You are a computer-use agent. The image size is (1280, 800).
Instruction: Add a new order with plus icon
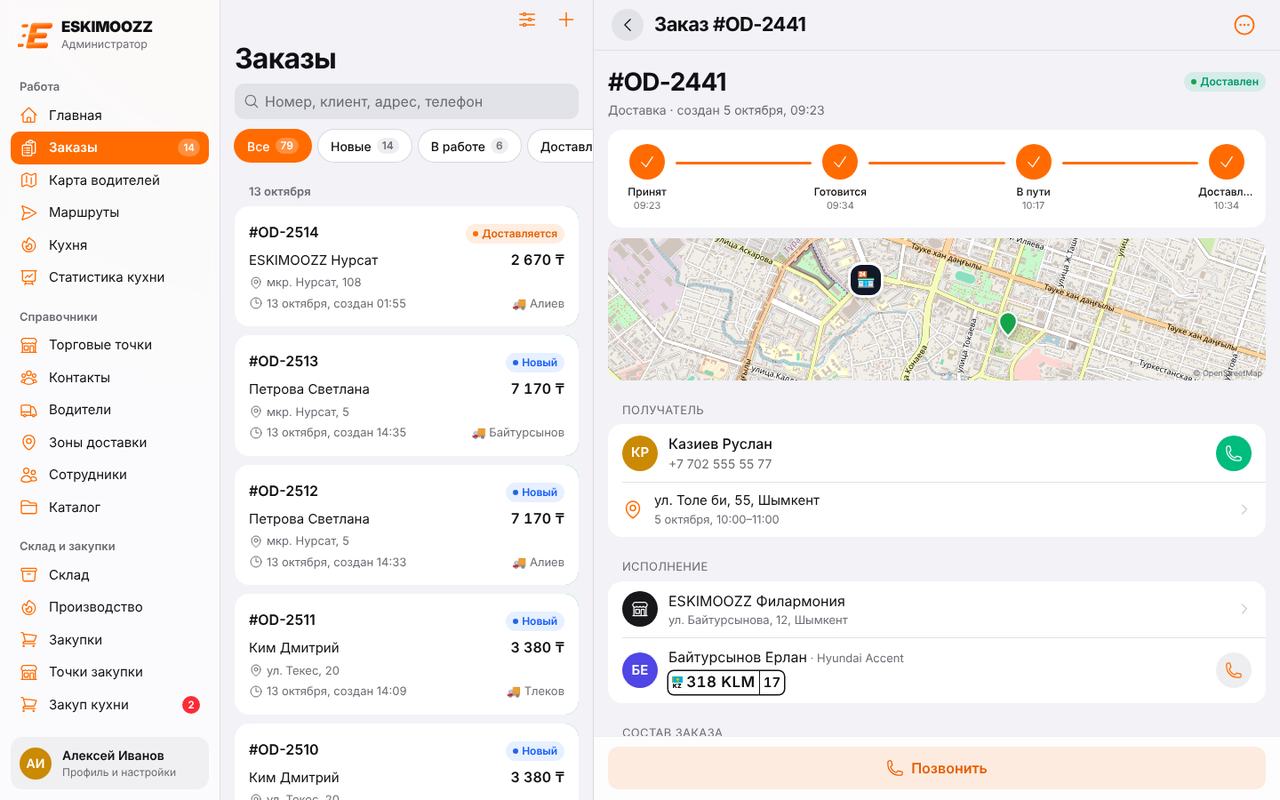[x=566, y=20]
